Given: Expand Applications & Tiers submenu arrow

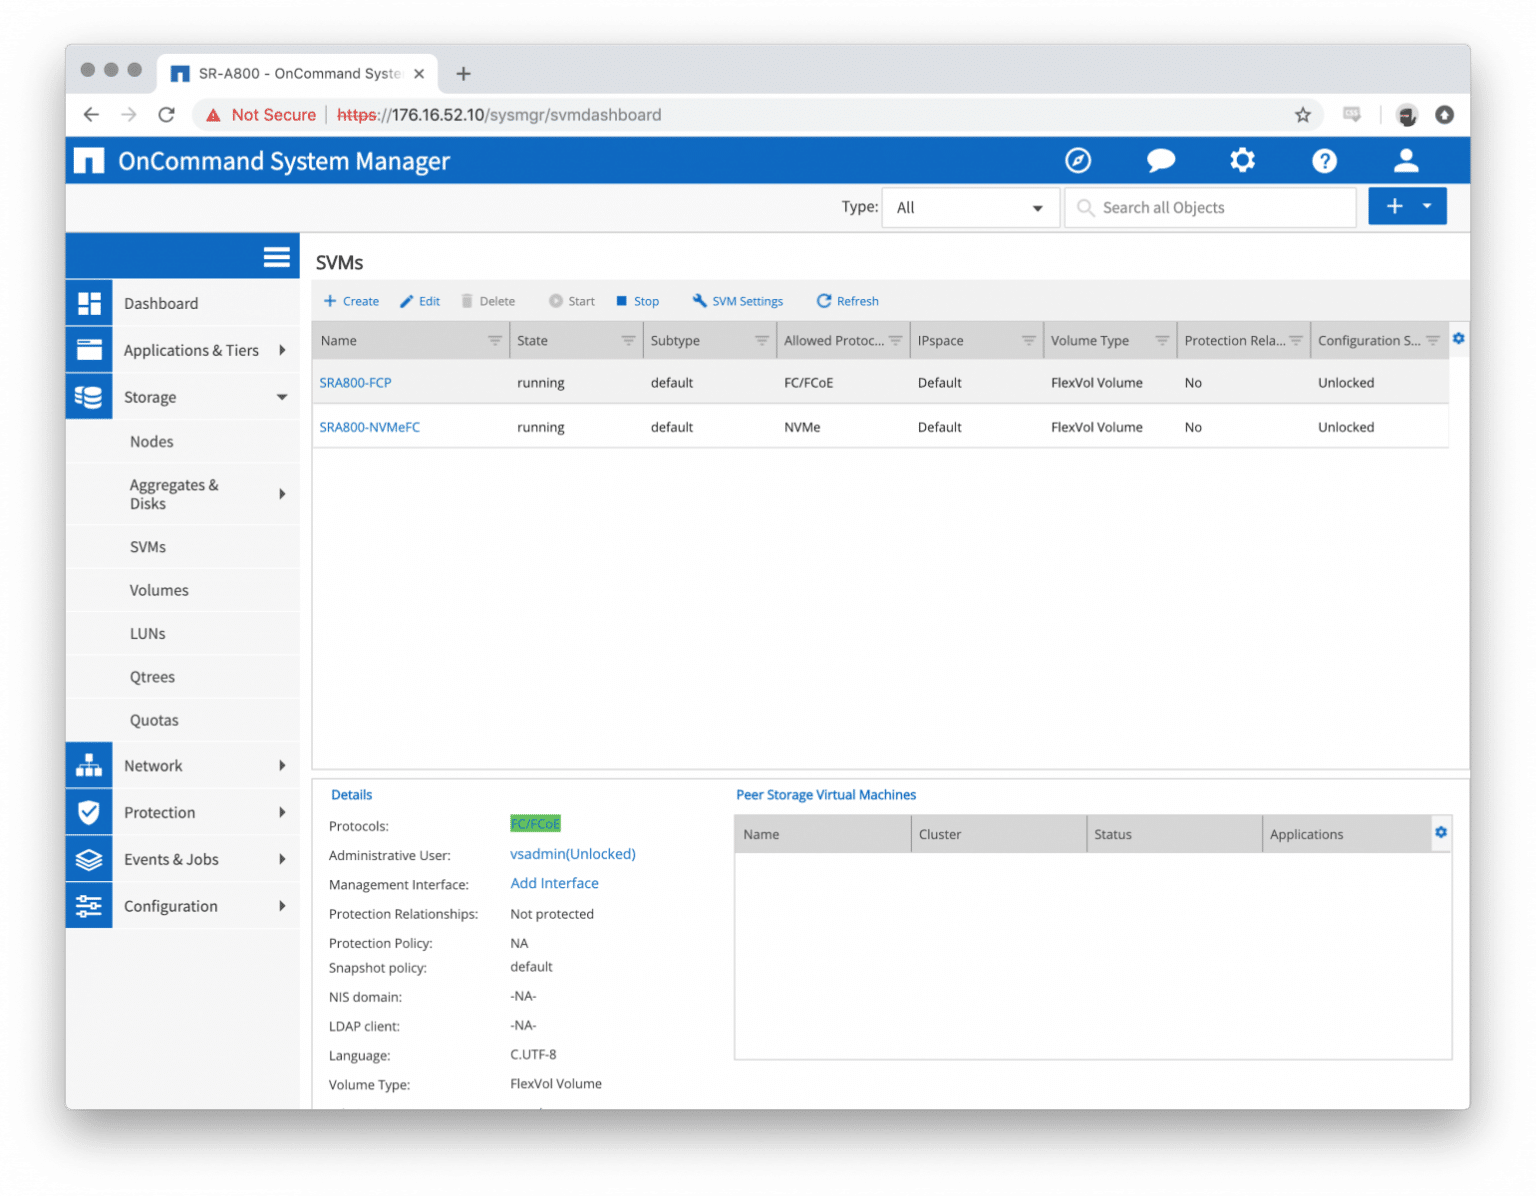Looking at the screenshot, I should click(x=282, y=350).
